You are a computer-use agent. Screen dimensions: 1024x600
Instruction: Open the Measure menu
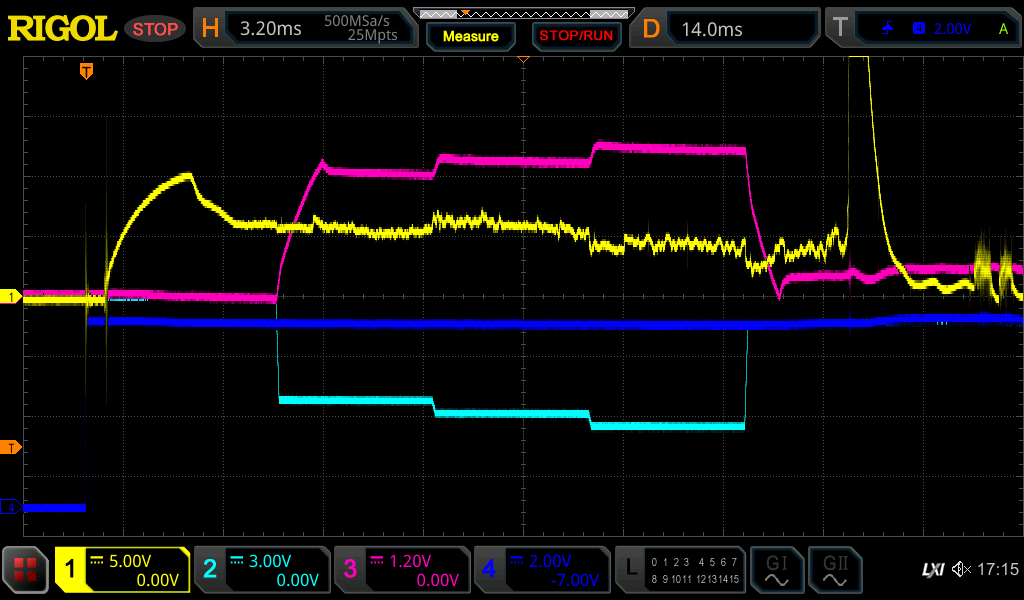pyautogui.click(x=470, y=36)
